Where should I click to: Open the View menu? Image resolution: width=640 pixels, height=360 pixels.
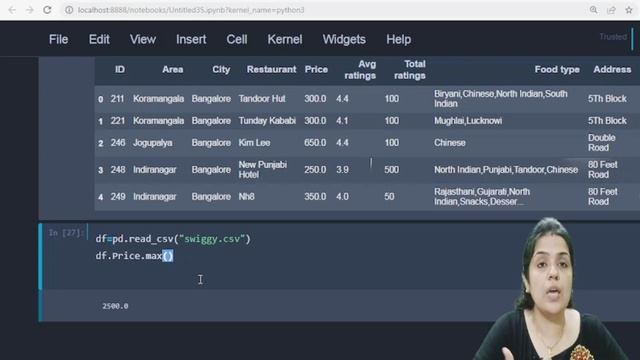[x=143, y=40]
